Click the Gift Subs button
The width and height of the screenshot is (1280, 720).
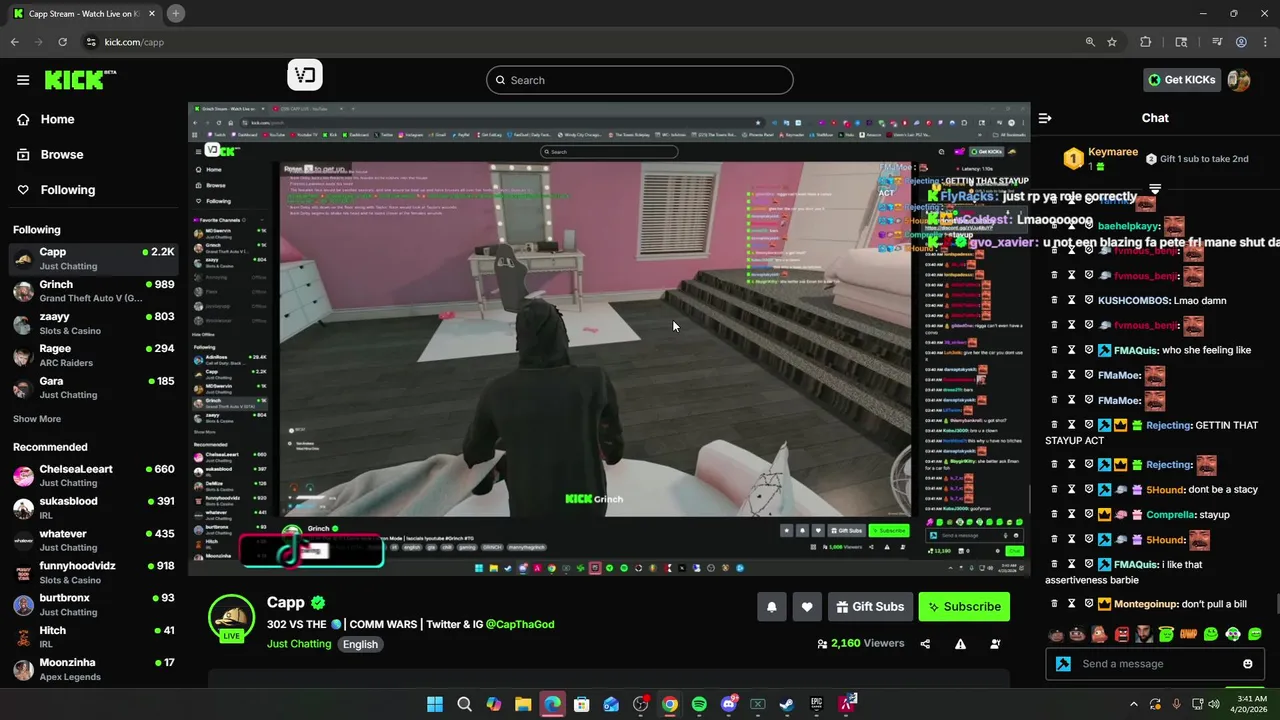869,606
